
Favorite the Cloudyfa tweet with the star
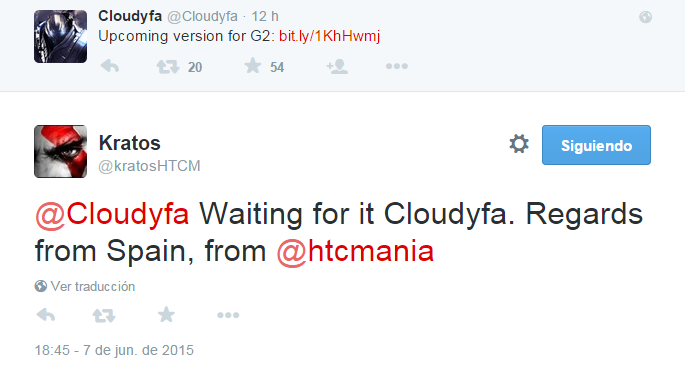click(x=253, y=66)
